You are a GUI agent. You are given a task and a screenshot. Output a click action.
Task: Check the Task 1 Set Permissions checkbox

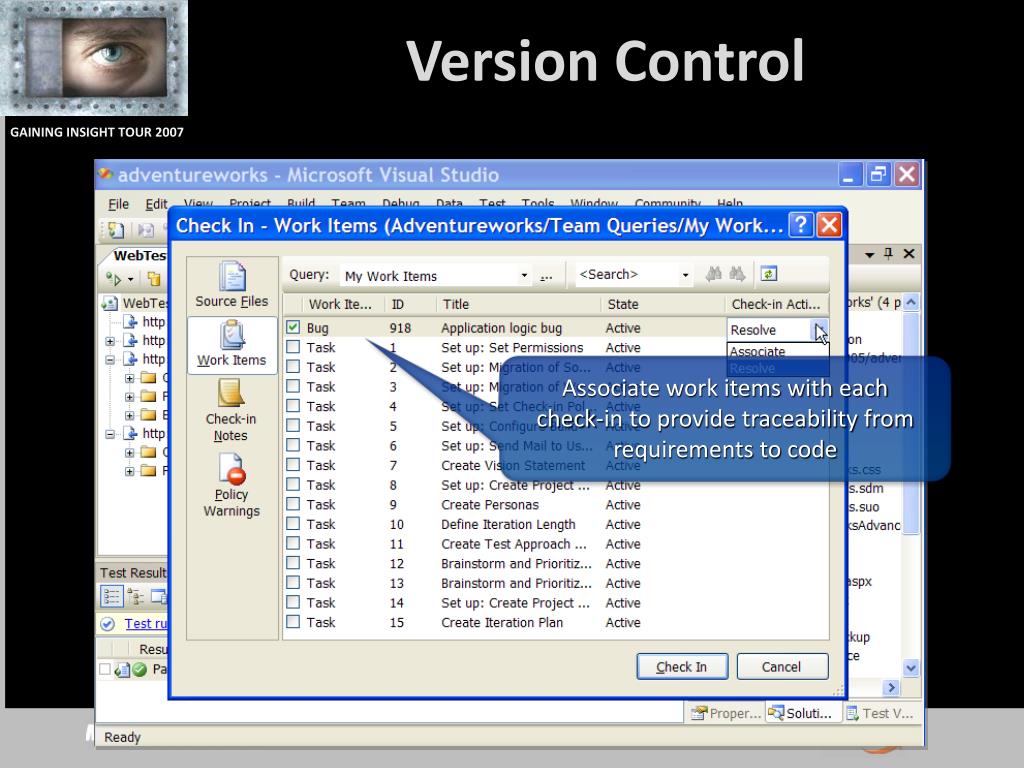pos(293,347)
